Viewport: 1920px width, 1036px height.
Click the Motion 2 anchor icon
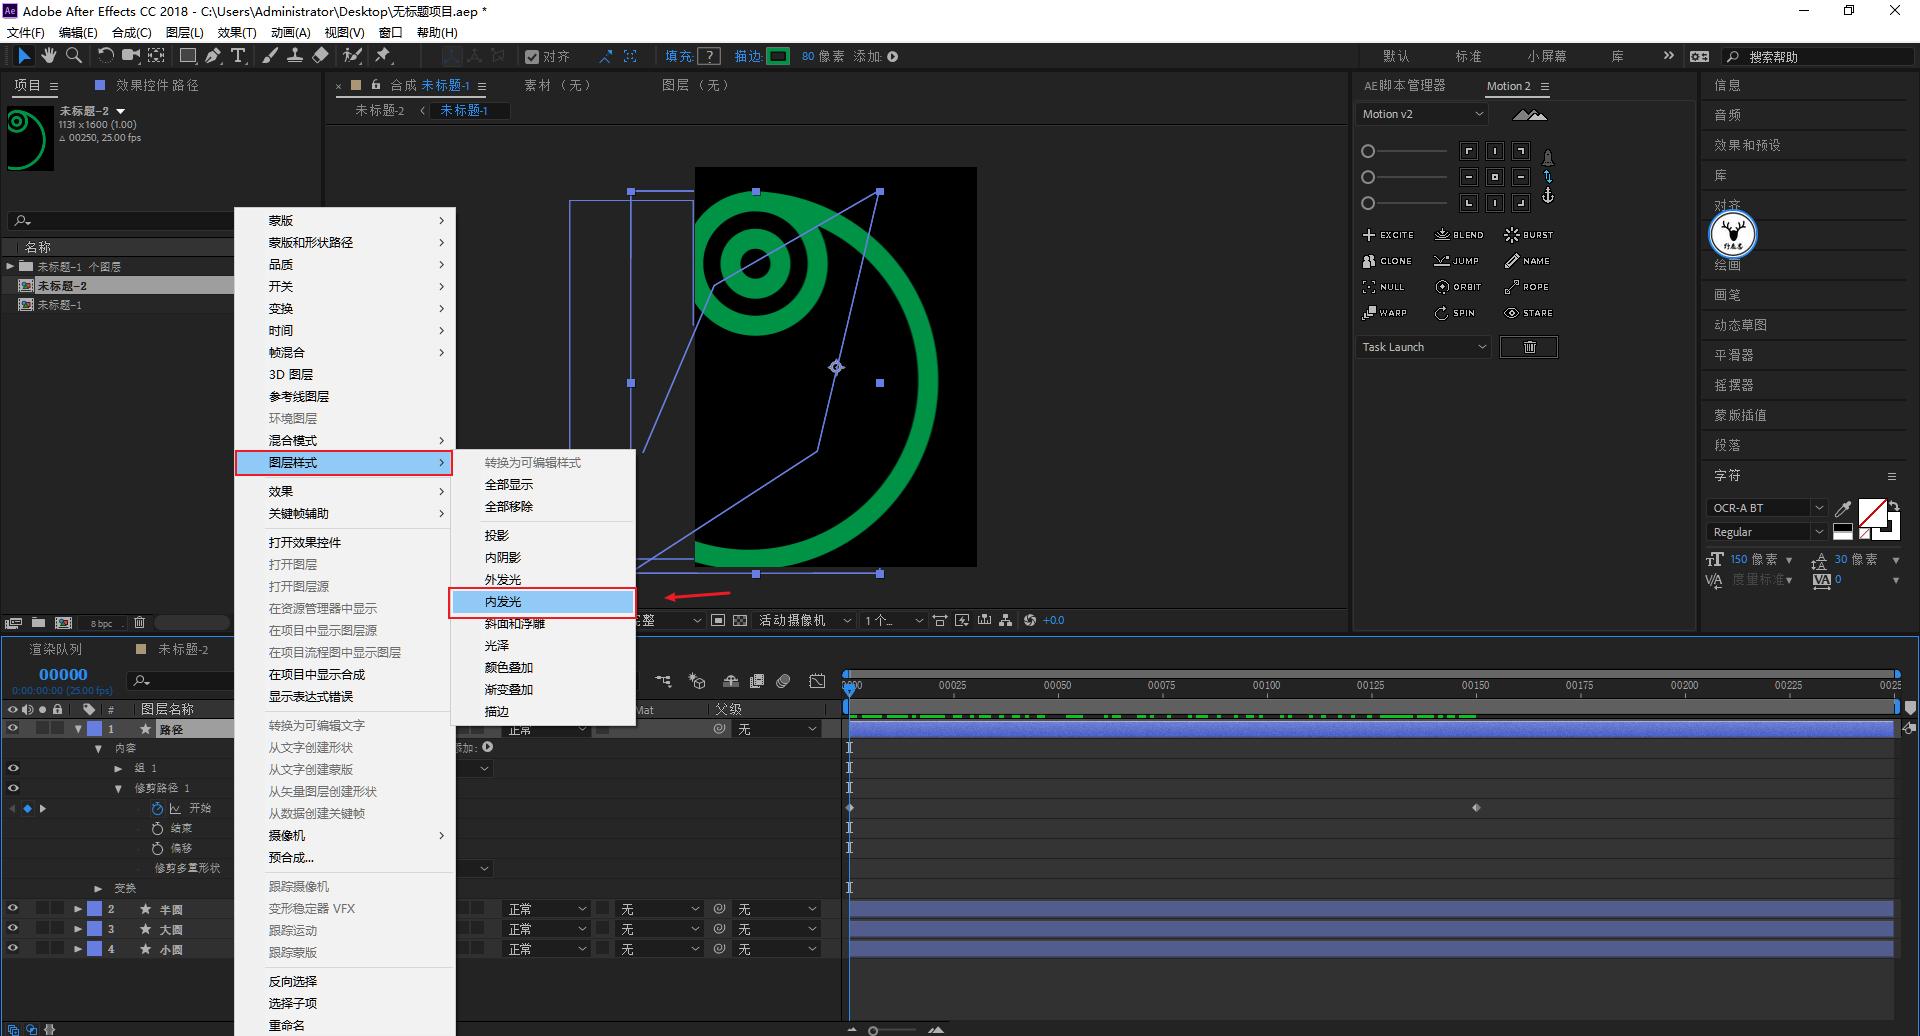tap(1547, 196)
